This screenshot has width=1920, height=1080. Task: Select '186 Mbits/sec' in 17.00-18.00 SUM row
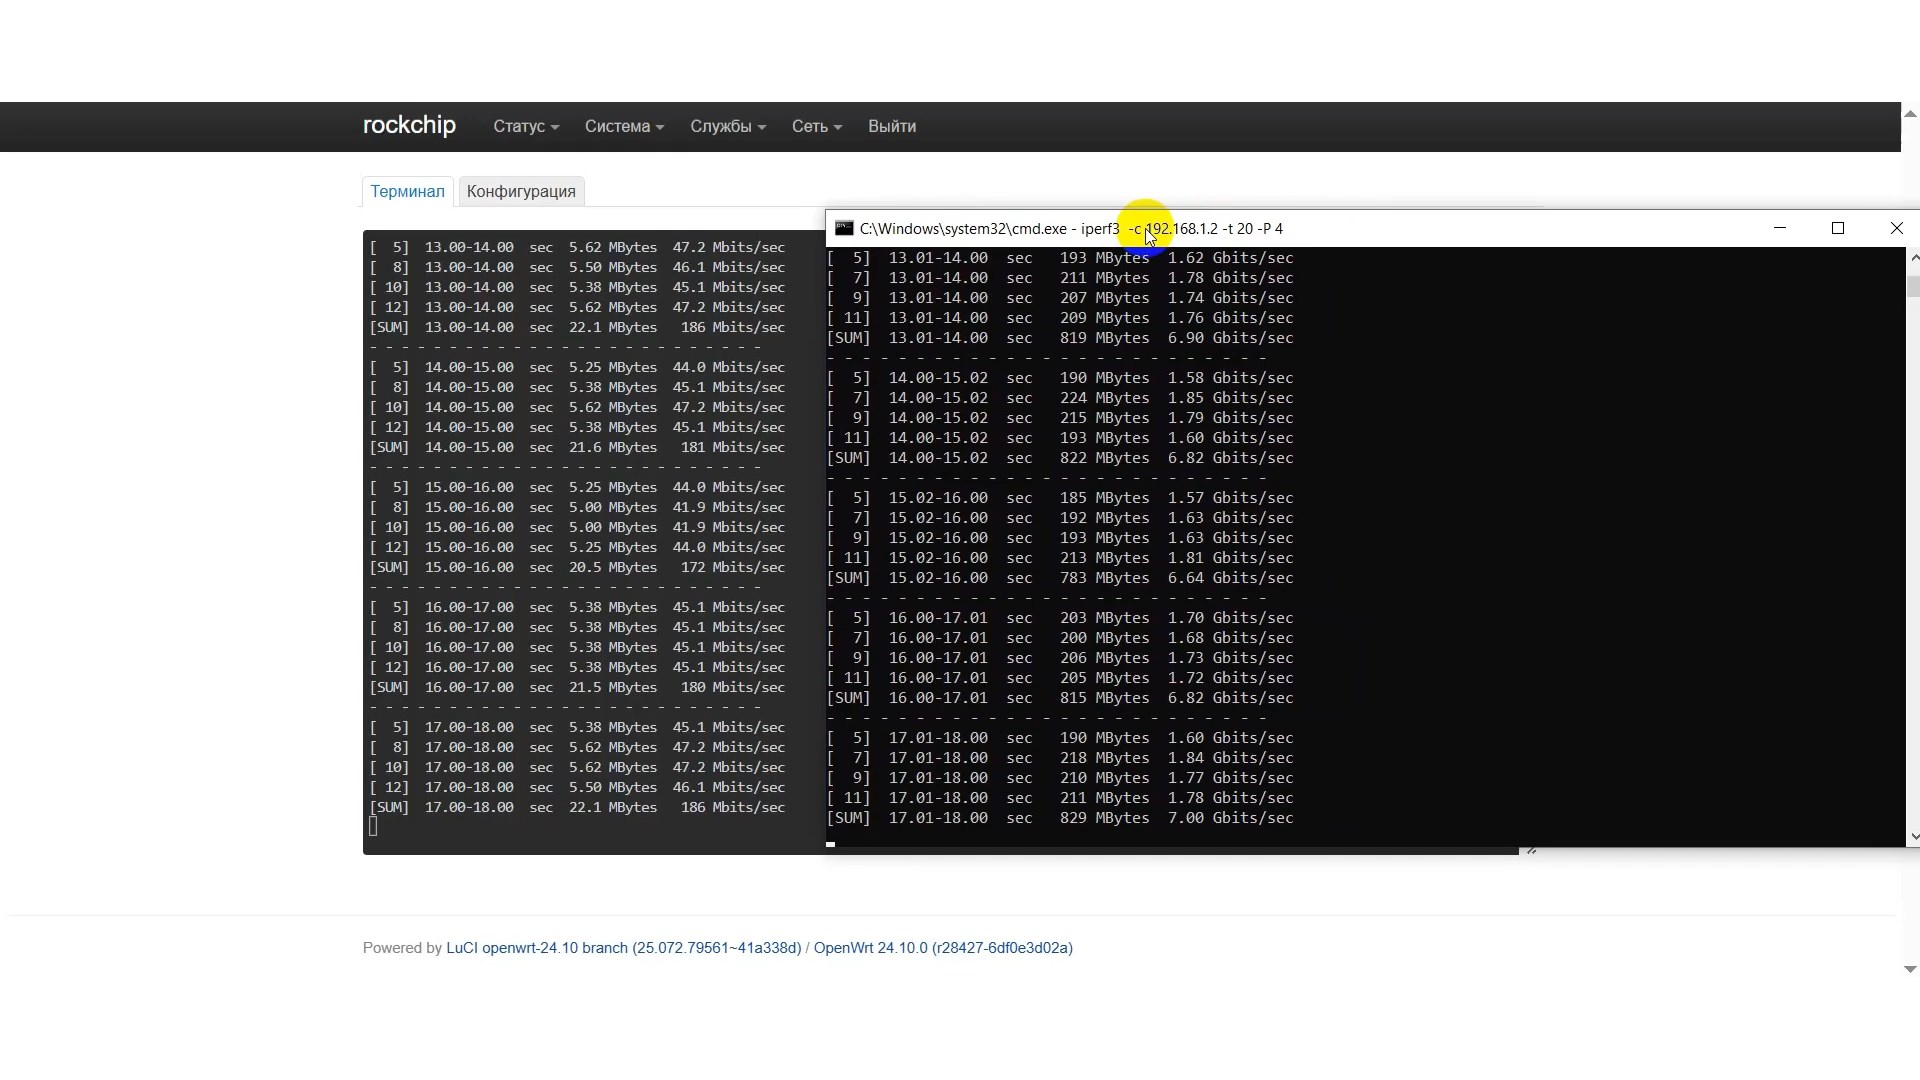pos(733,807)
